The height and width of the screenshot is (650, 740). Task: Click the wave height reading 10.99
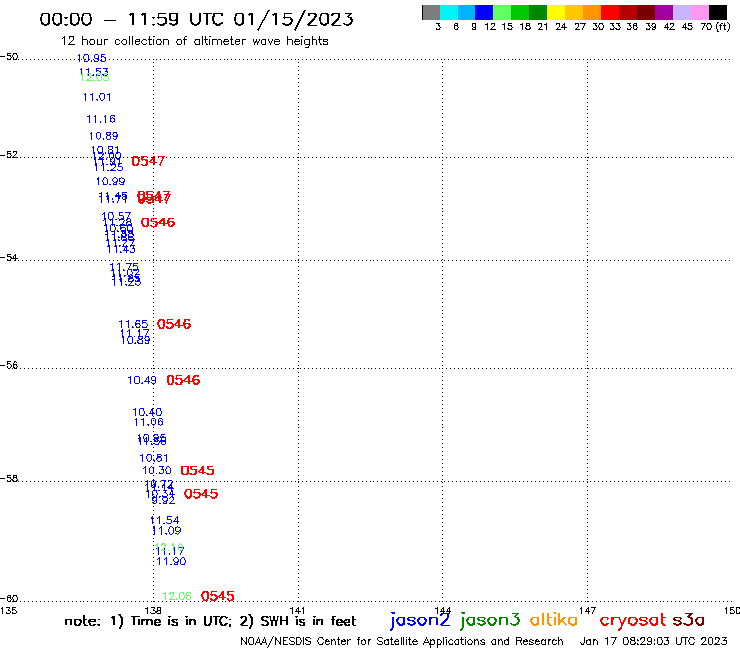pos(110,181)
